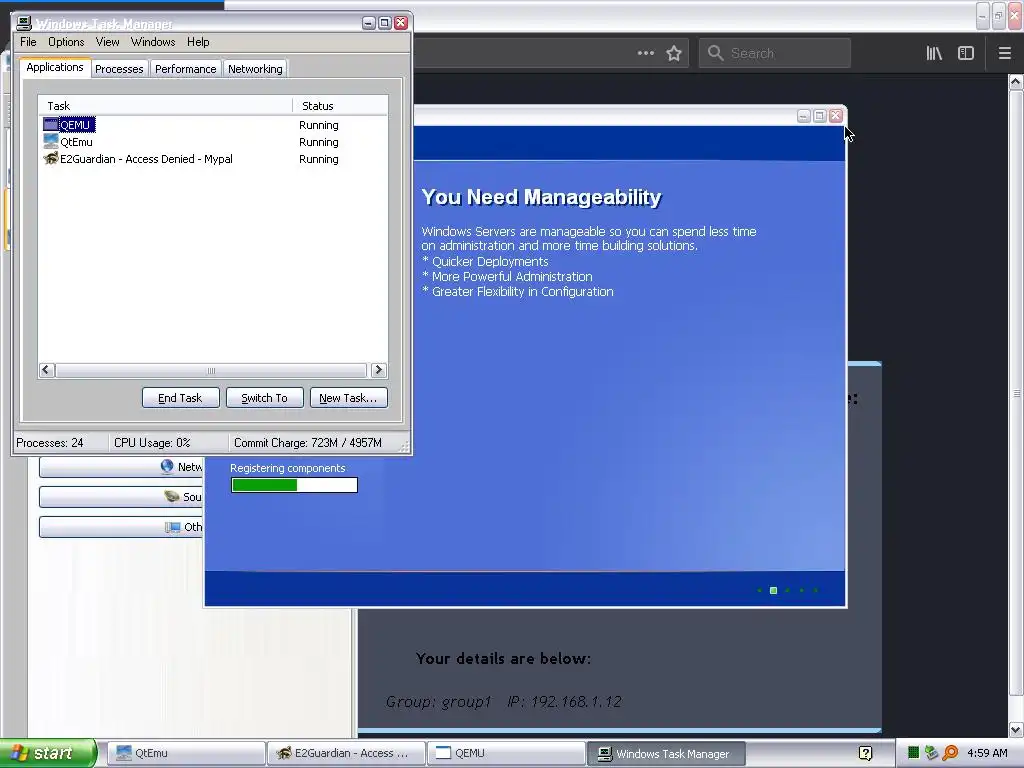Image resolution: width=1024 pixels, height=768 pixels.
Task: Click network tray icon
Action: click(931, 753)
